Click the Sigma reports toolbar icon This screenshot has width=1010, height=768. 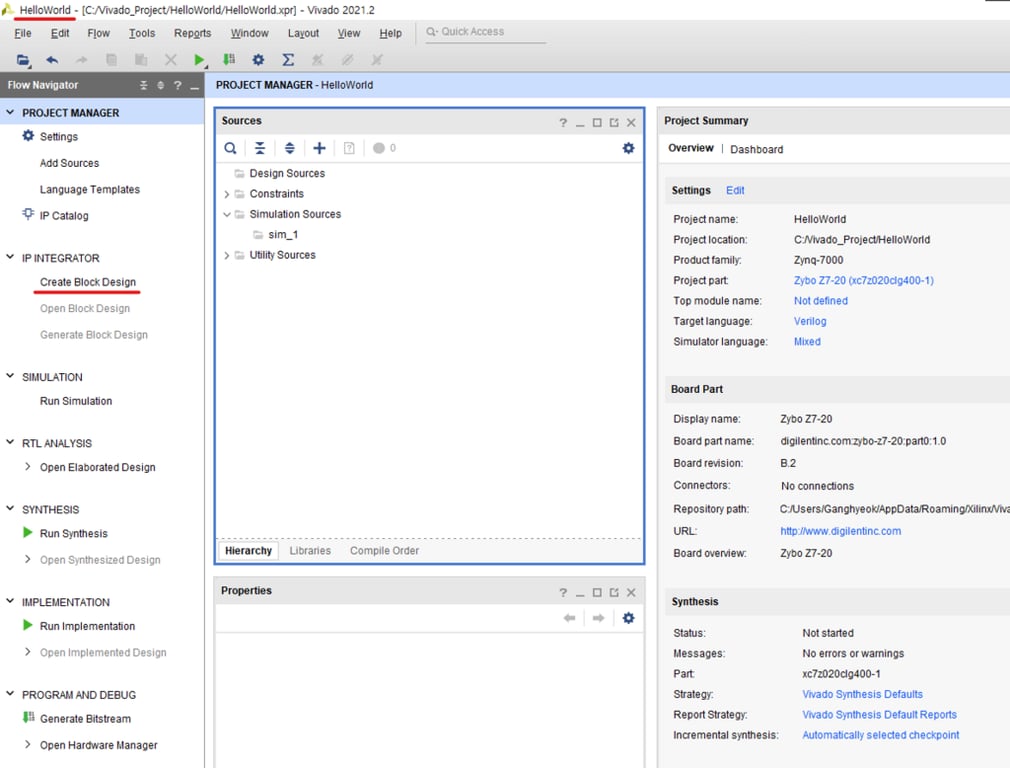(288, 60)
